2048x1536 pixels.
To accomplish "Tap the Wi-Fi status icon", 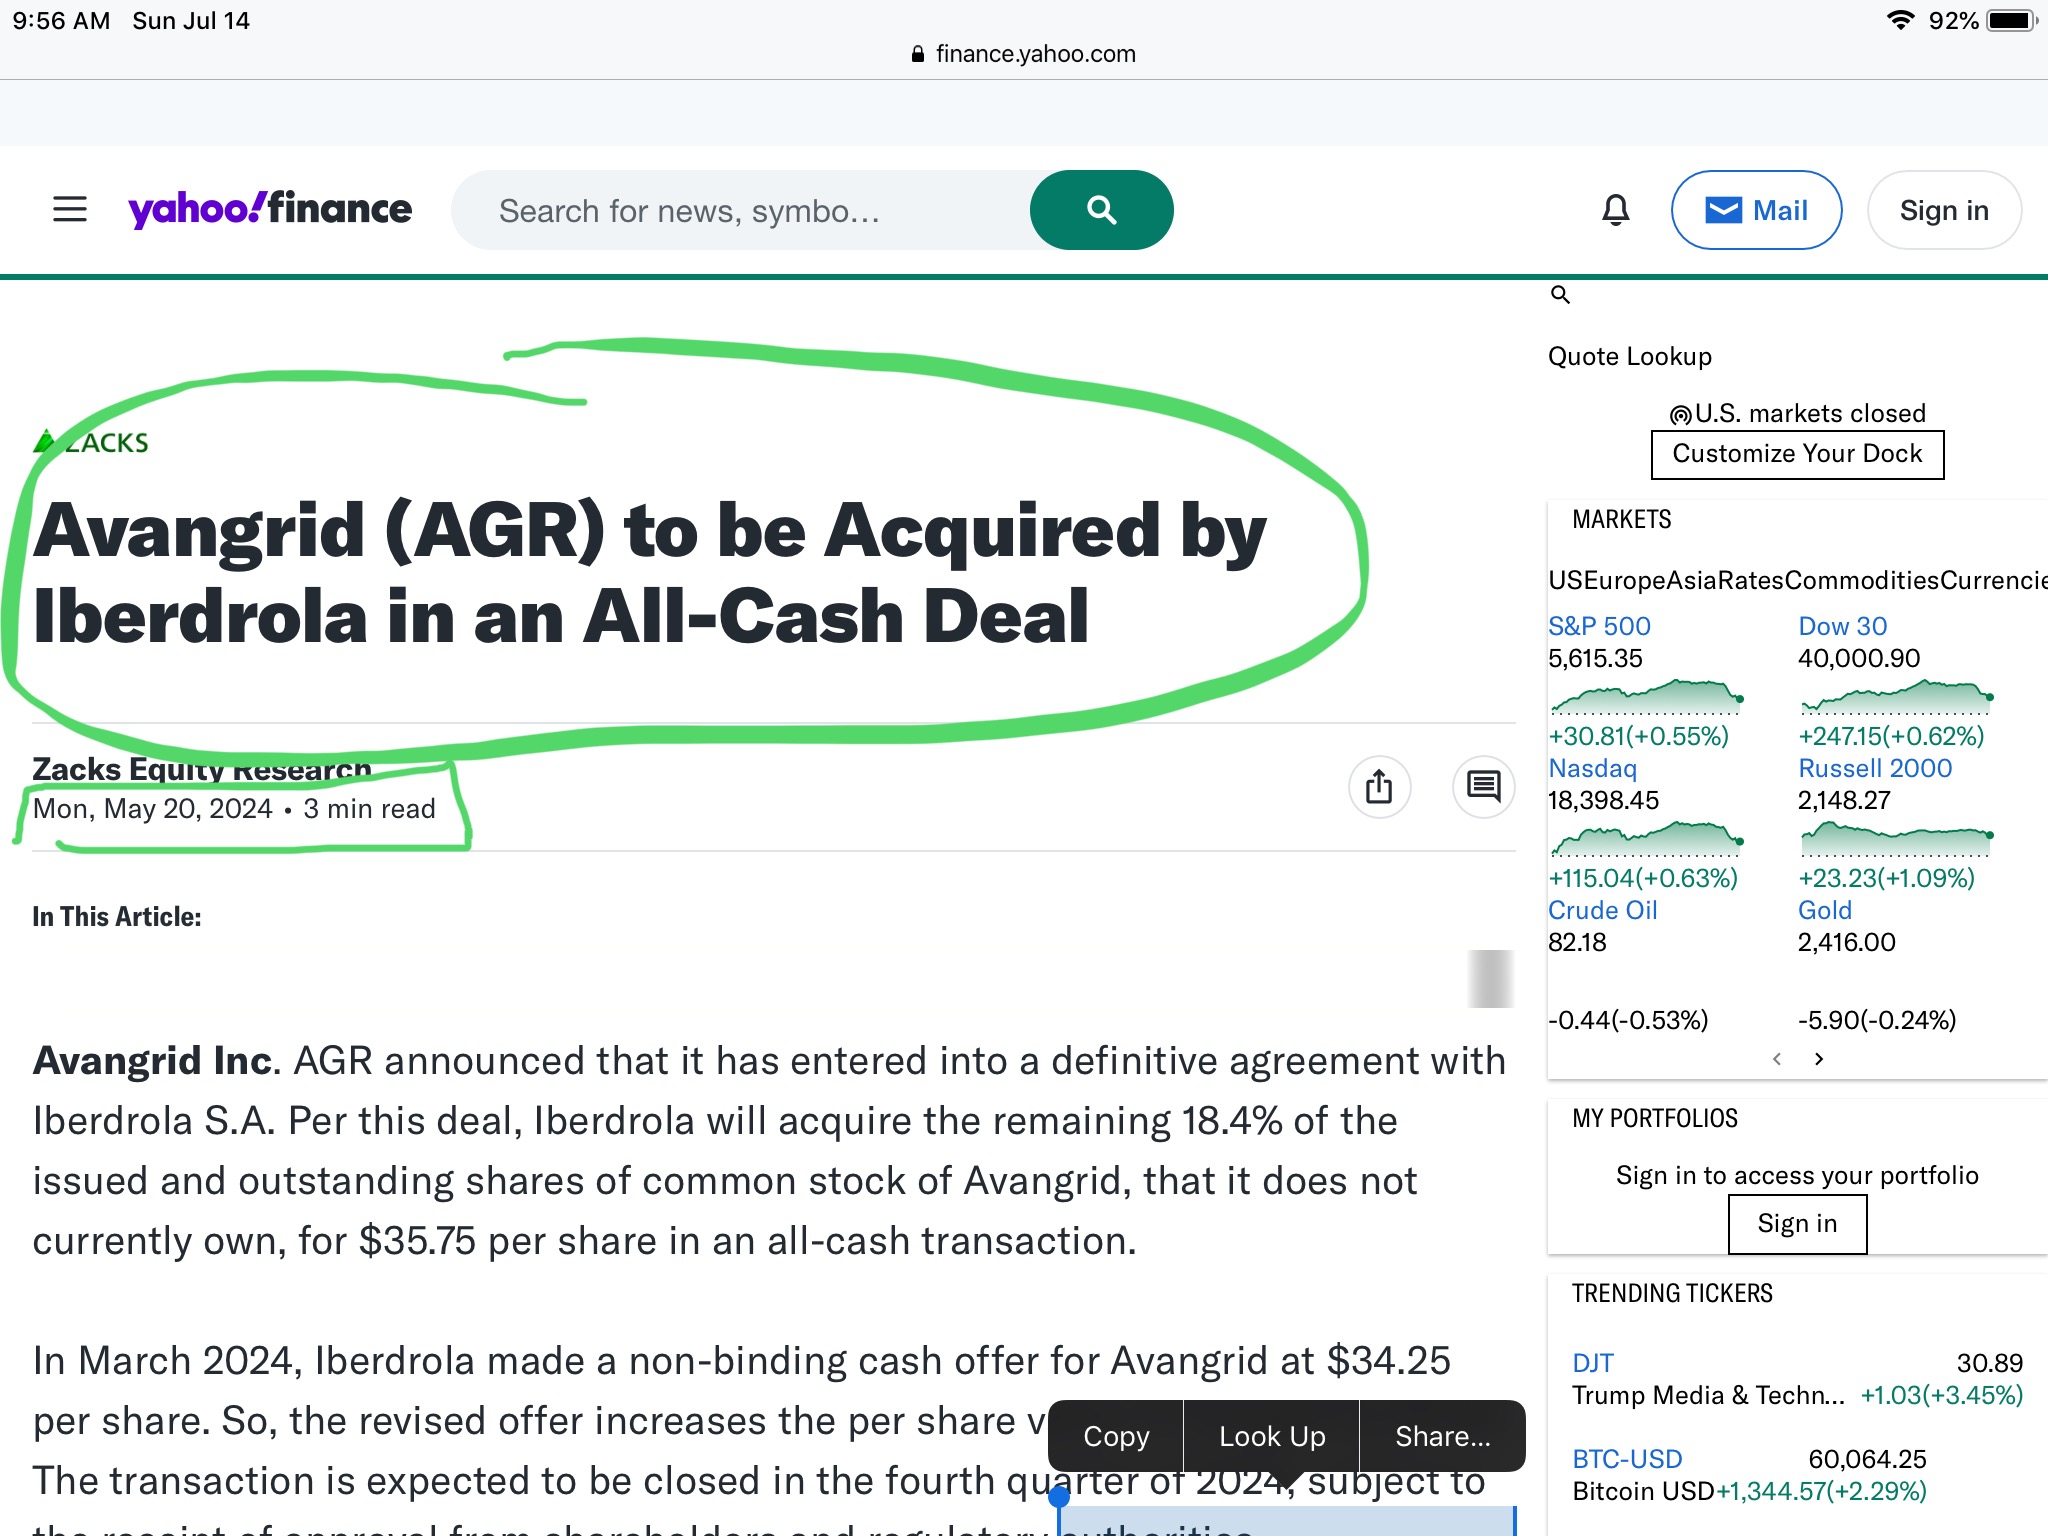I will 1900,20.
